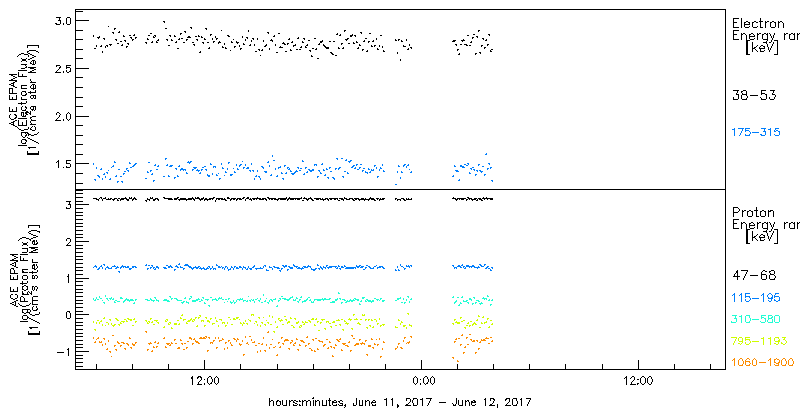Click the Proton Energy range legend heading
Screen dimensions: 800x410
point(766,224)
